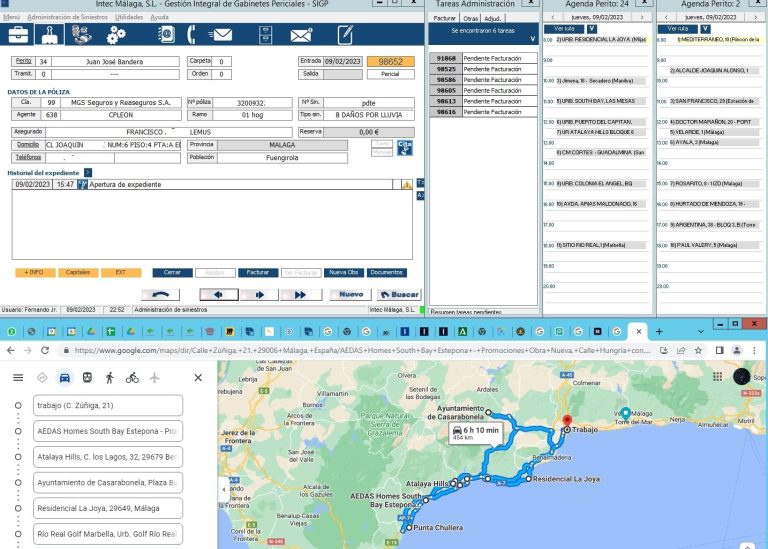Click the orange Capitales button
The width and height of the screenshot is (768, 549).
point(78,272)
